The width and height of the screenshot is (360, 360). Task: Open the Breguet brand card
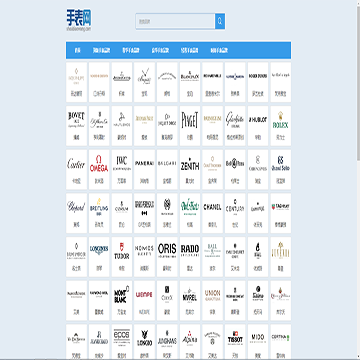[x=144, y=82]
